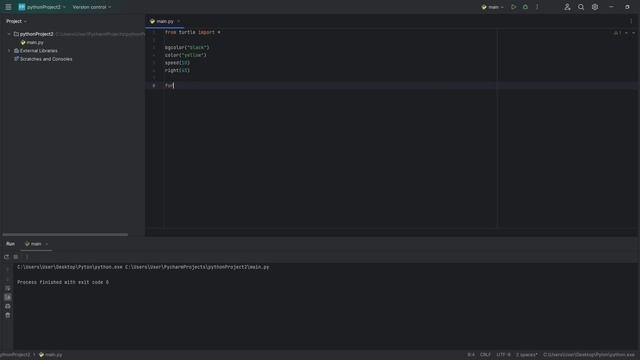Click the warnings indicator in the editor
640x360 pixels.
[x=617, y=33]
